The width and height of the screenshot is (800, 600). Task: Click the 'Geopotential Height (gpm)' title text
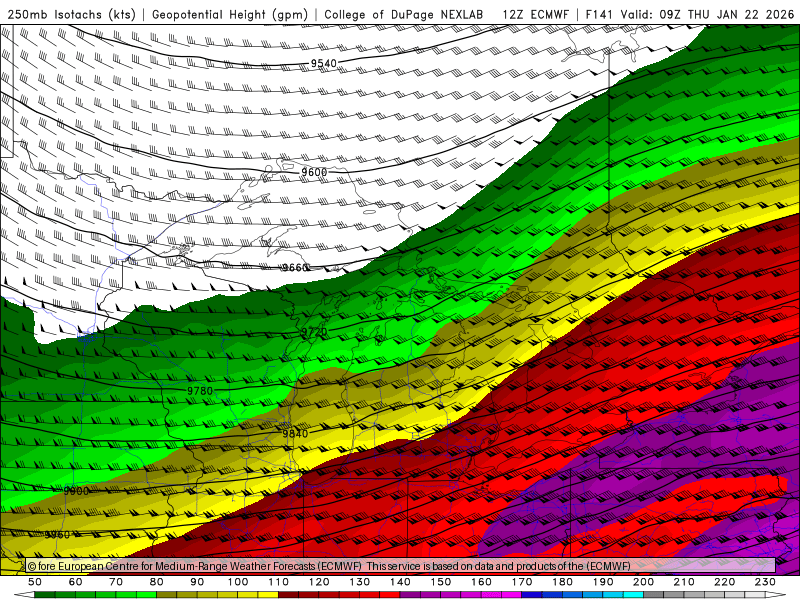(230, 14)
